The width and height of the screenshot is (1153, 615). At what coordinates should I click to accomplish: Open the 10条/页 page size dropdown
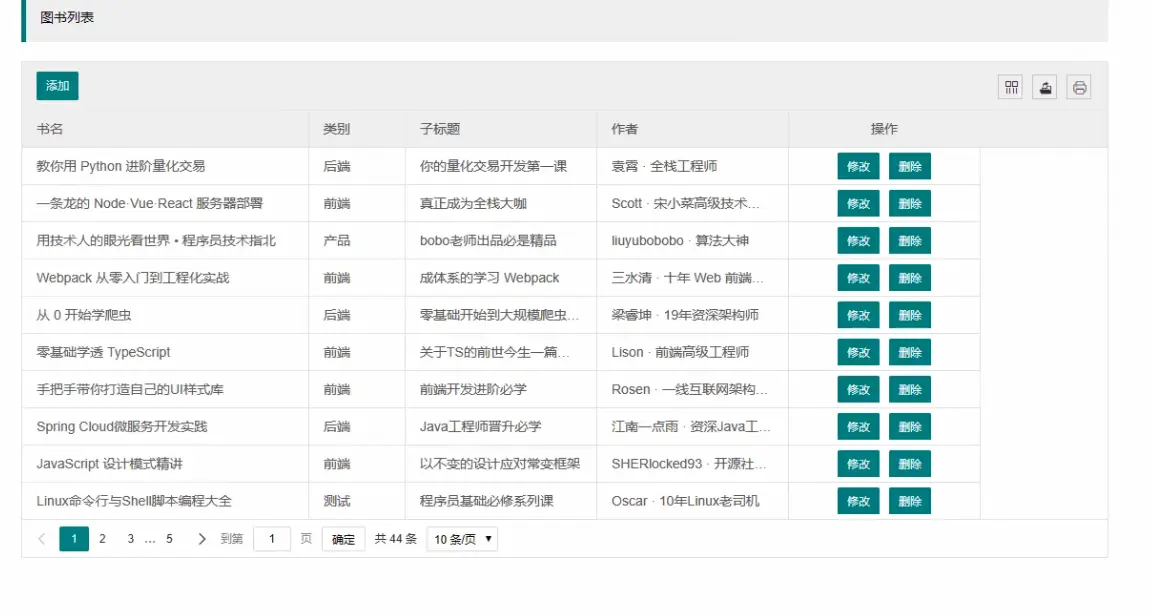[462, 539]
